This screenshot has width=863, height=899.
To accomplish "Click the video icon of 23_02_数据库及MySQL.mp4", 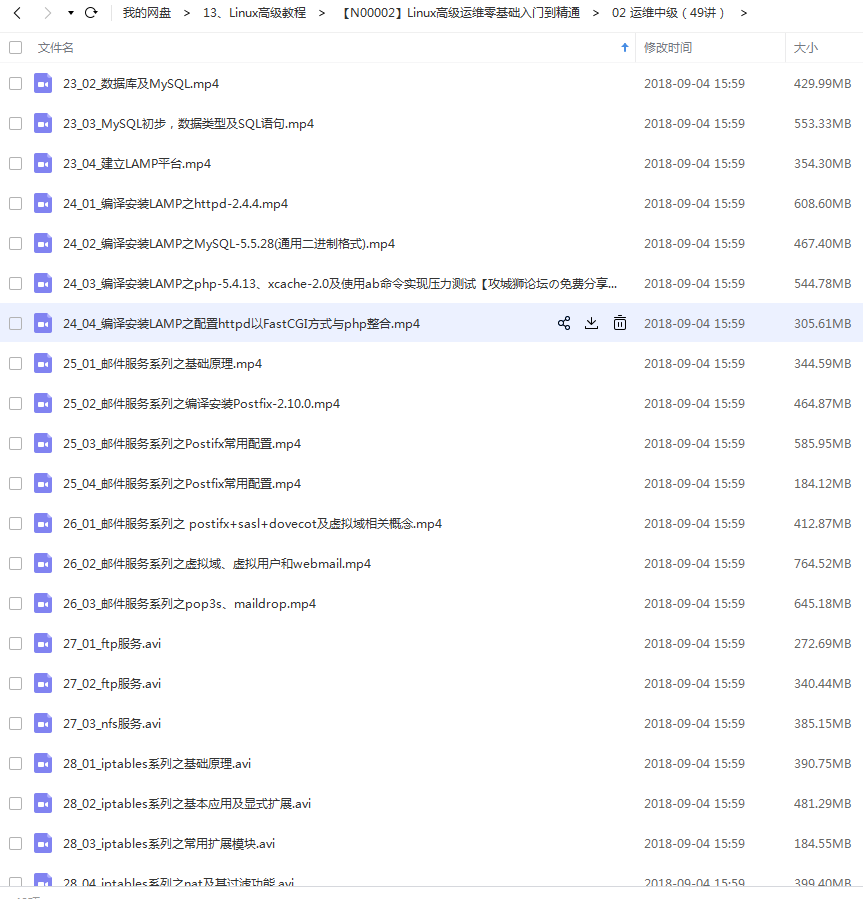I will coord(43,83).
